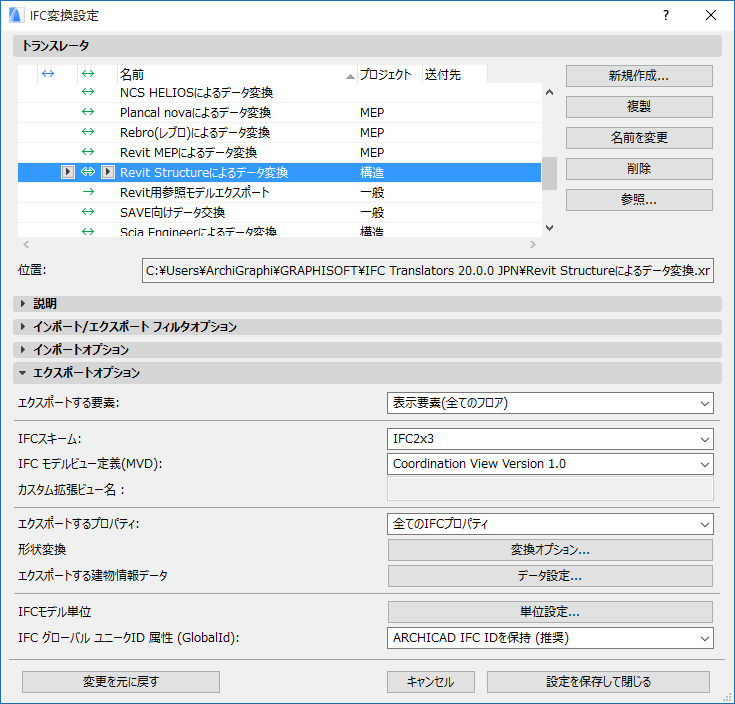This screenshot has height=704, width=735.
Task: Open データ設定... button
Action: [550, 576]
